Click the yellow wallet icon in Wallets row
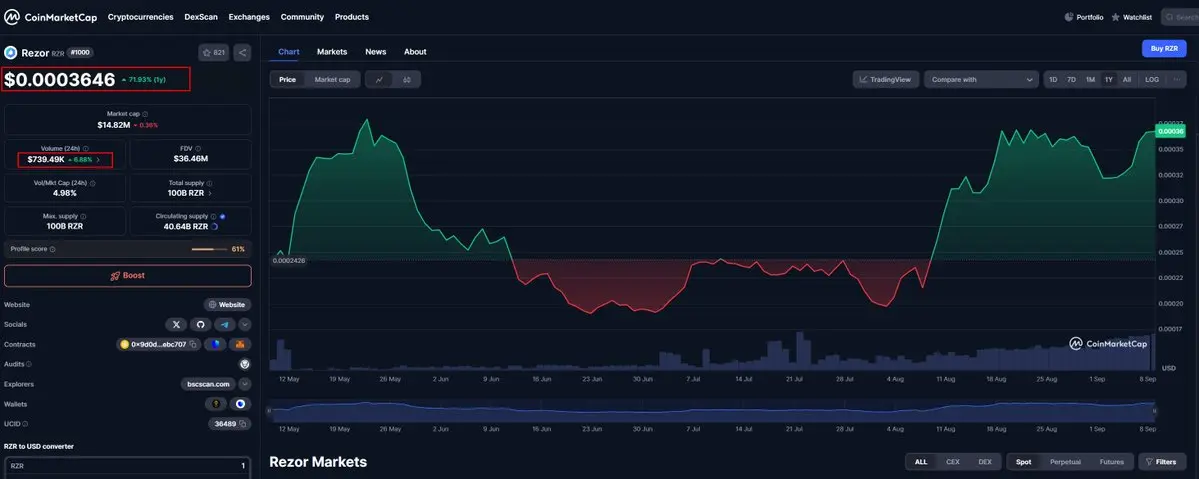Viewport: 1199px width, 479px height. pos(216,404)
